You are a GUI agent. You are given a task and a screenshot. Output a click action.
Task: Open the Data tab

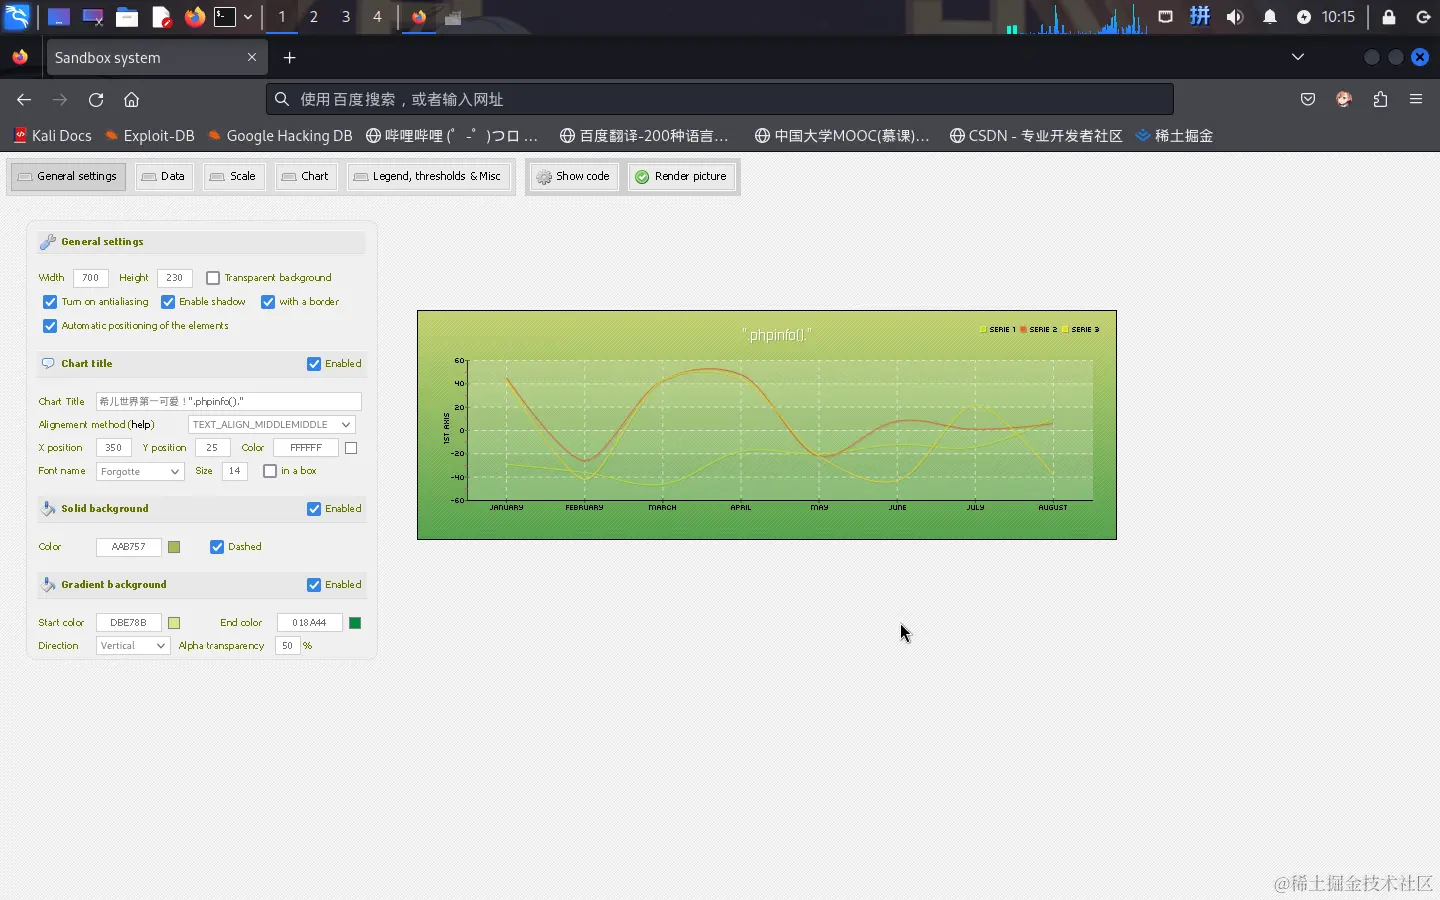coord(163,177)
